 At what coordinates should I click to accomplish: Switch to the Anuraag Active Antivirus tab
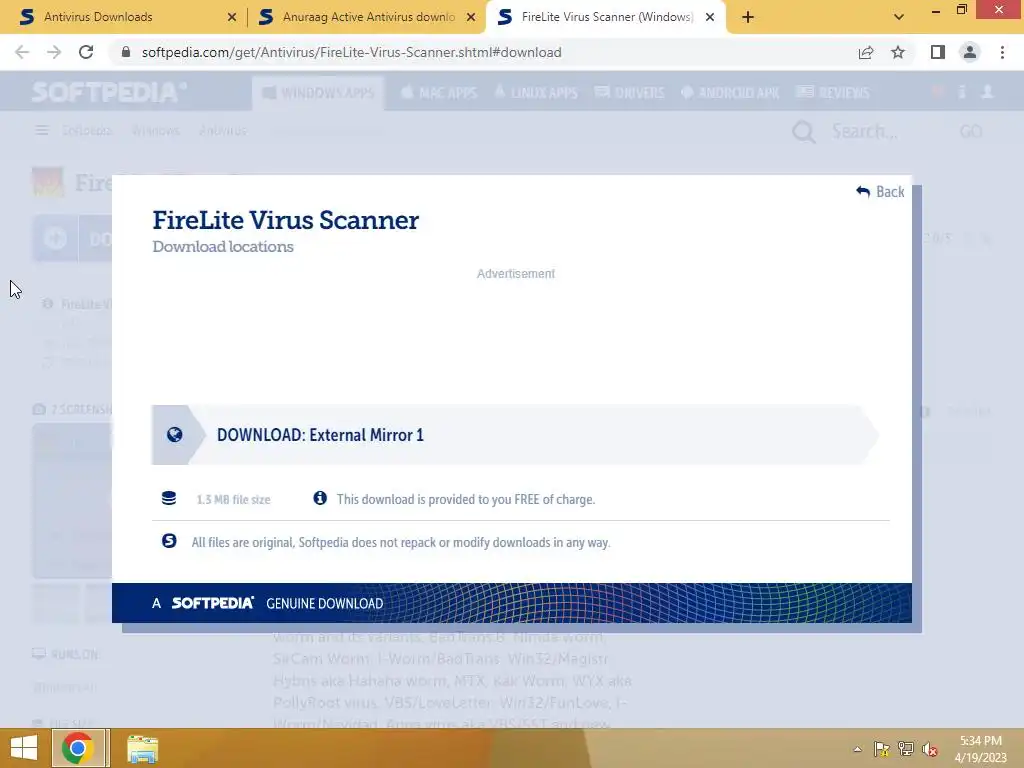[x=368, y=17]
